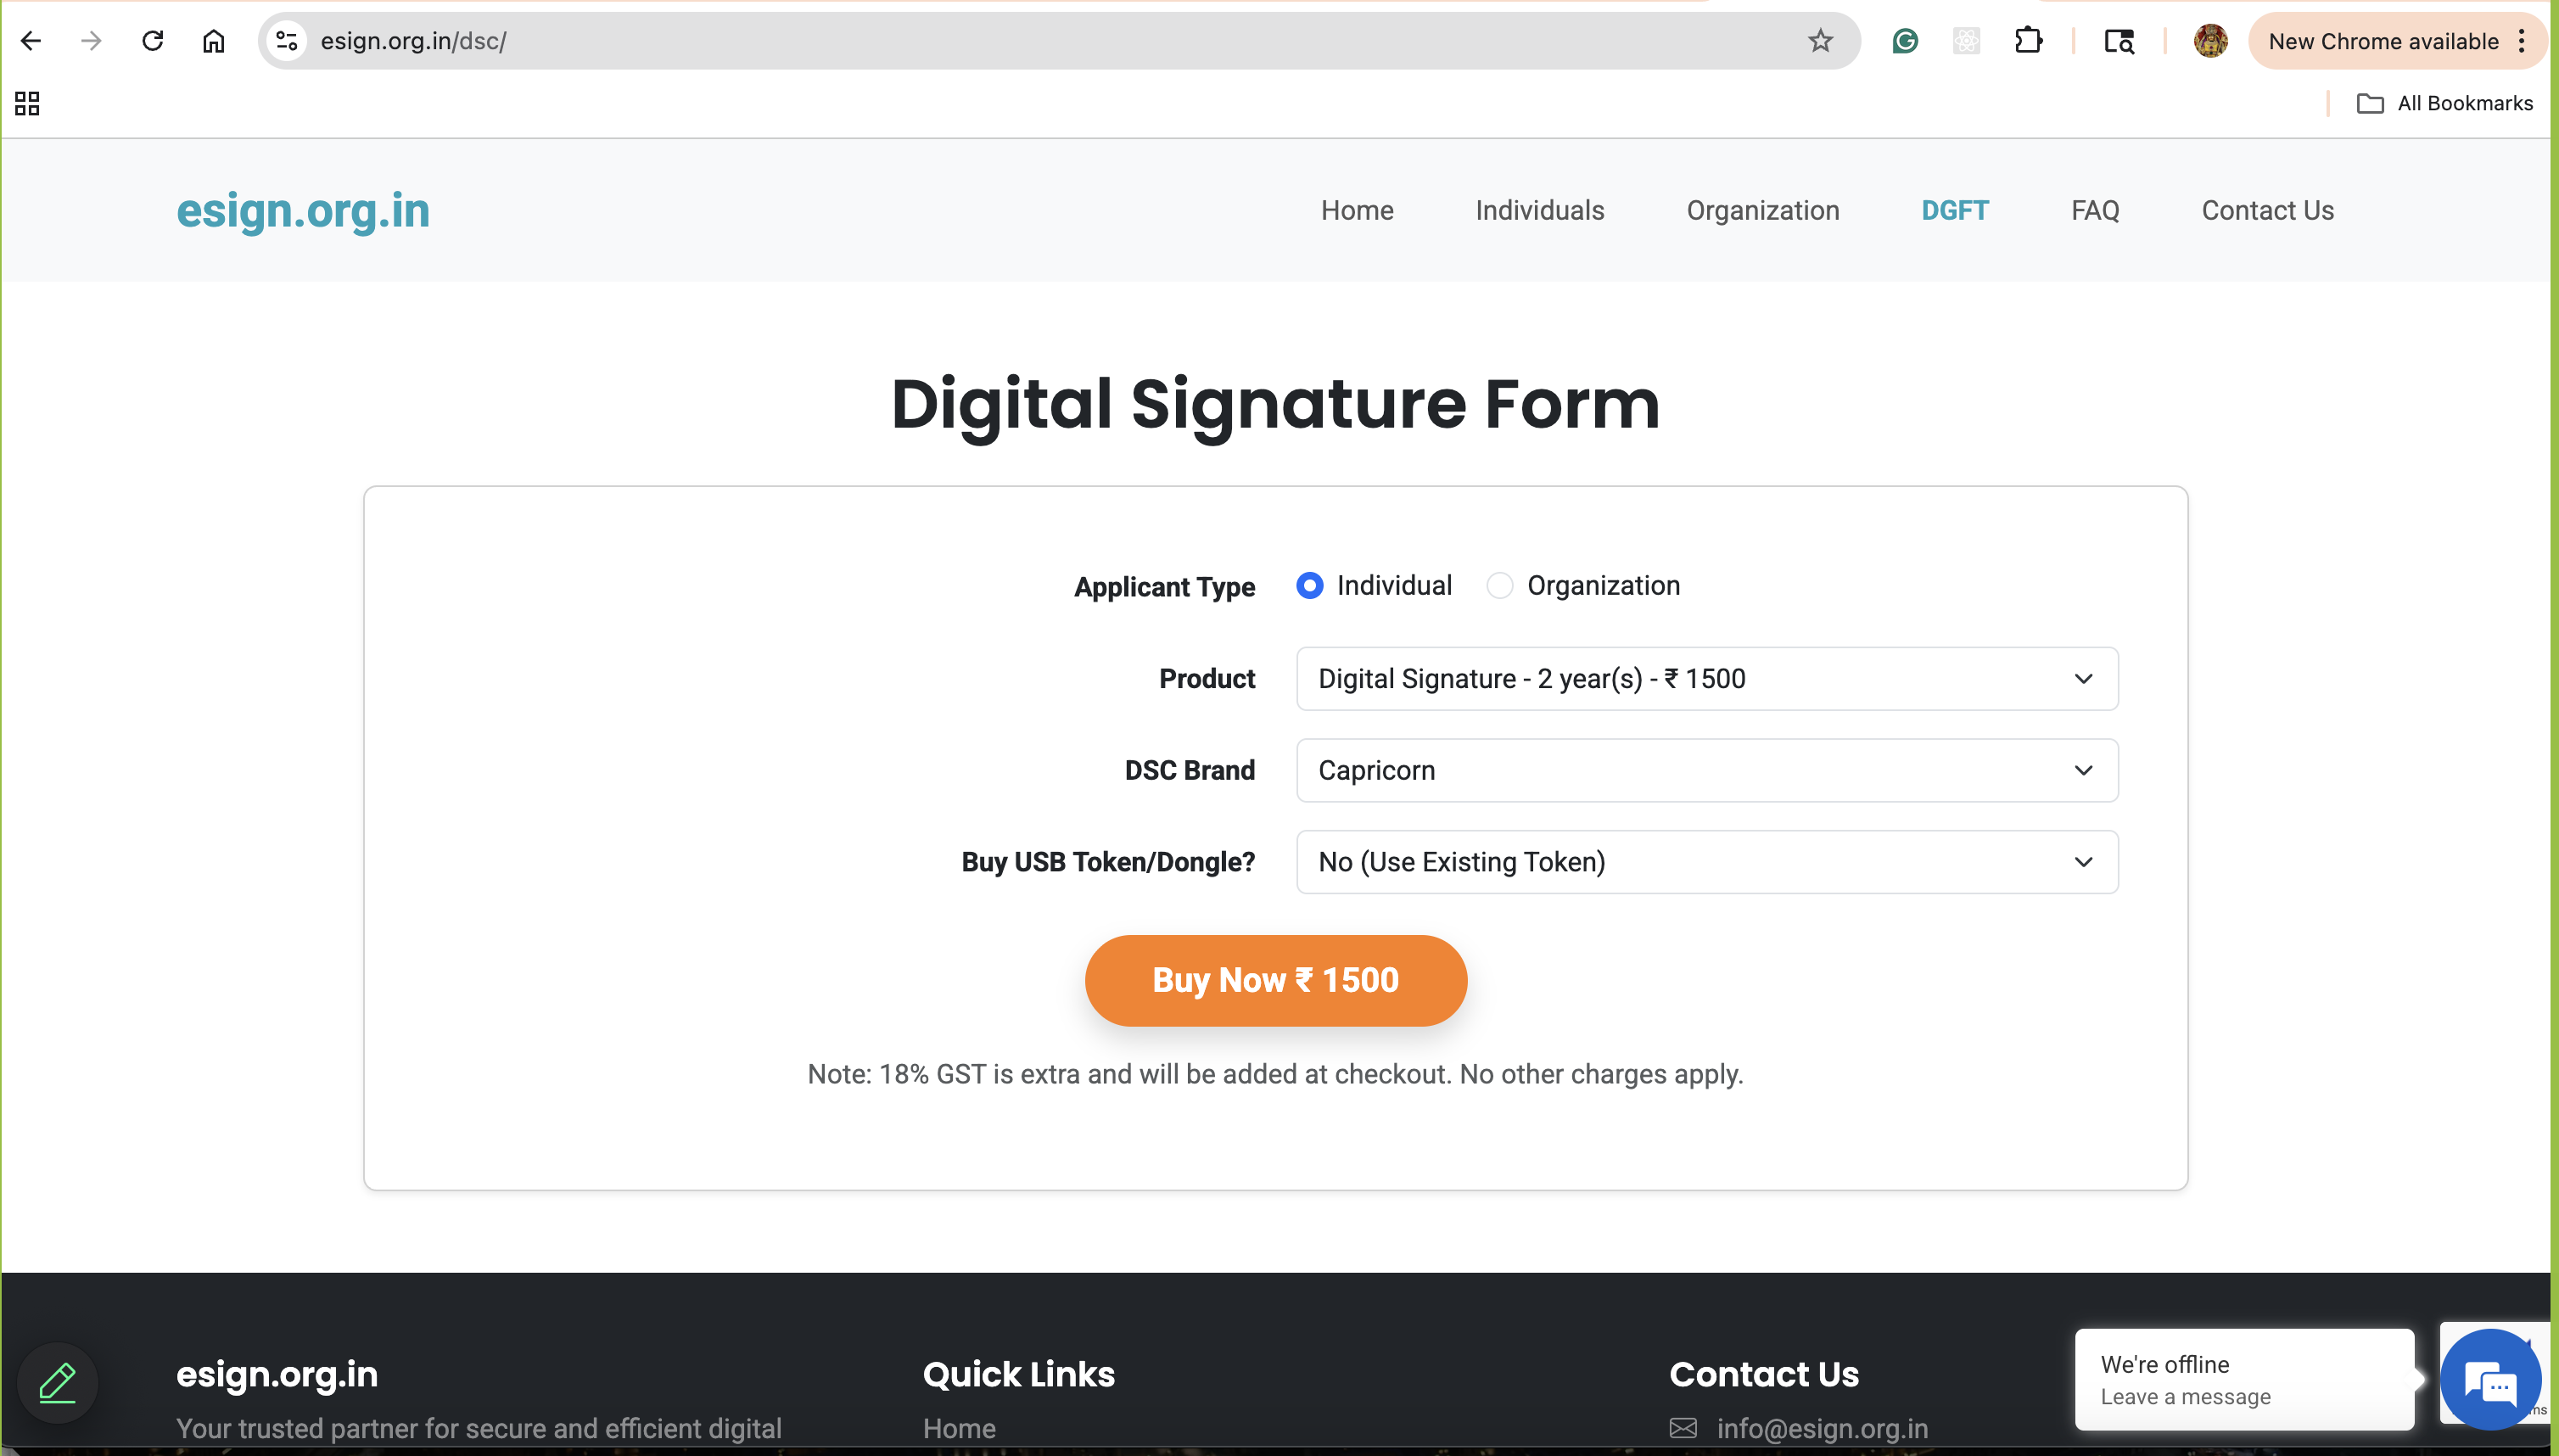Click the browser home icon
Viewport: 2559px width, 1456px height.
213,41
